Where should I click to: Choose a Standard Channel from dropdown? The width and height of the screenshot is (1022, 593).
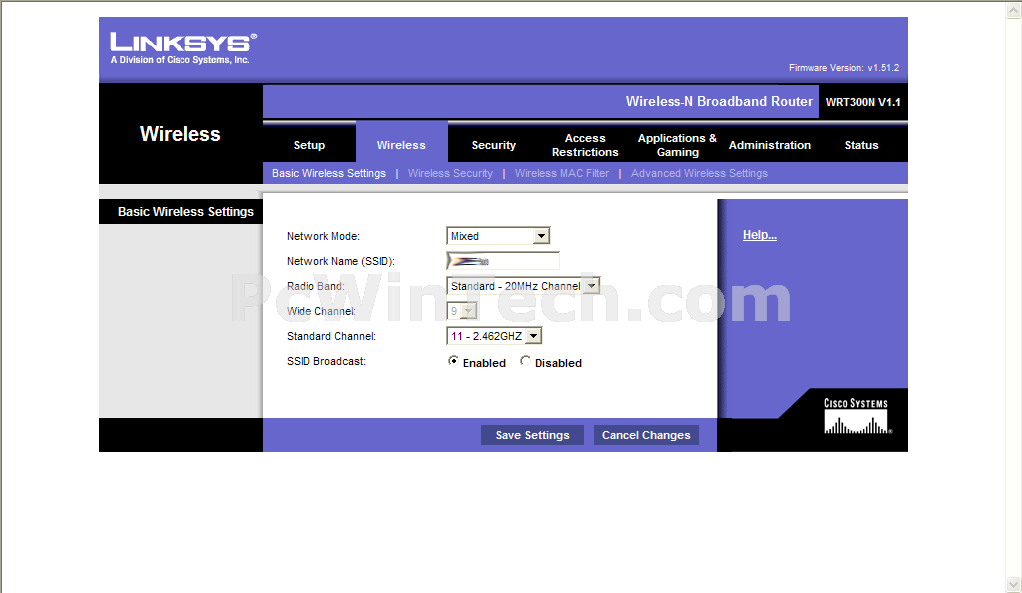pos(494,336)
